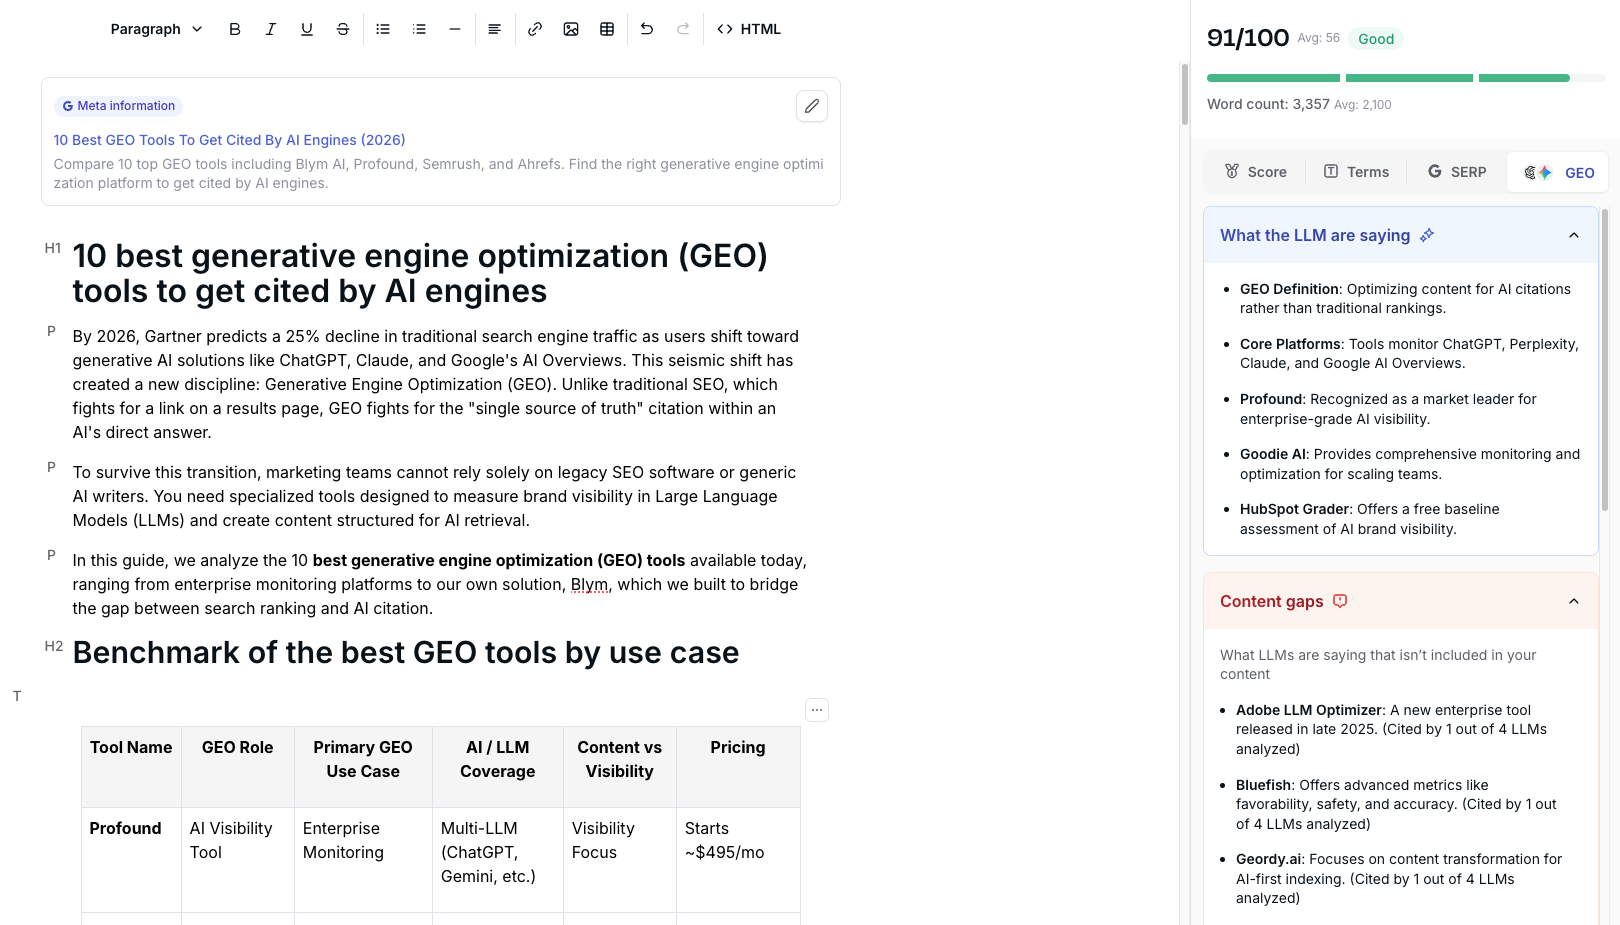Image resolution: width=1620 pixels, height=925 pixels.
Task: Open the '10 Best GEO Tools' meta title link
Action: point(229,140)
